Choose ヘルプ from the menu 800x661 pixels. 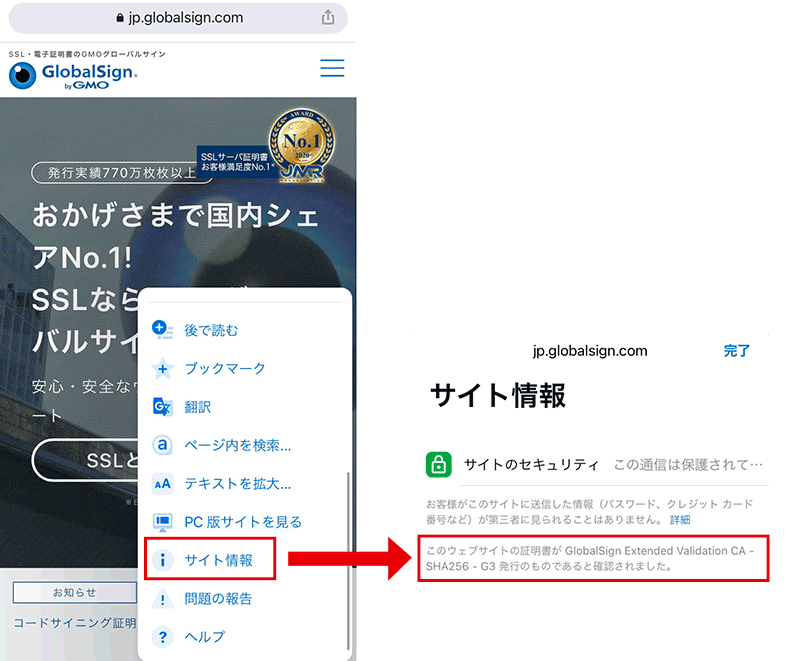pyautogui.click(x=204, y=637)
